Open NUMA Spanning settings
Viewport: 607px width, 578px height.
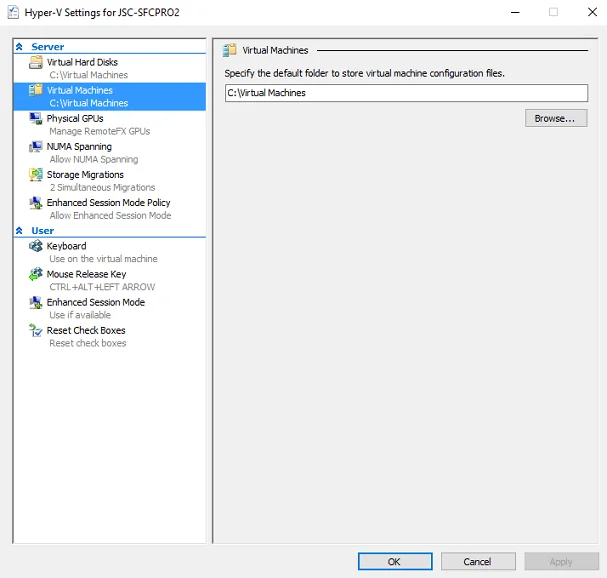point(110,153)
